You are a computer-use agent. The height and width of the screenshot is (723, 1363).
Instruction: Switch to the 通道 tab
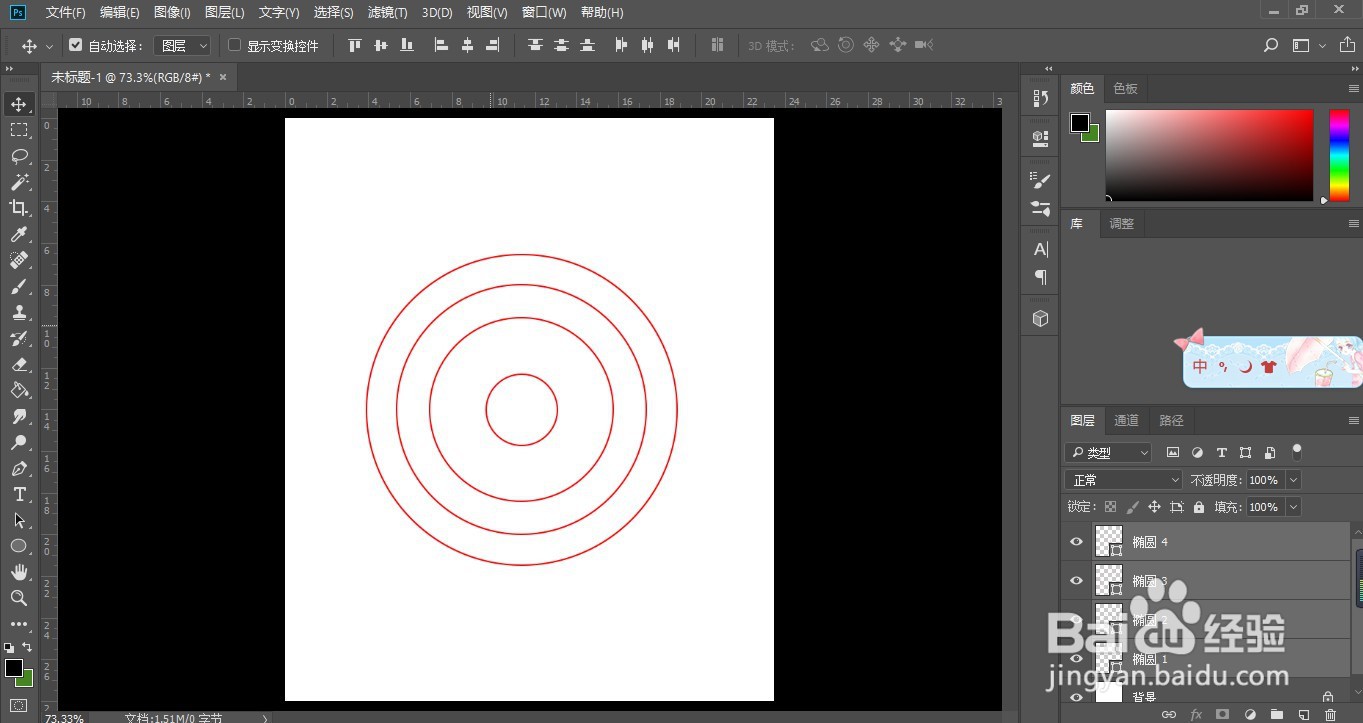coord(1126,420)
